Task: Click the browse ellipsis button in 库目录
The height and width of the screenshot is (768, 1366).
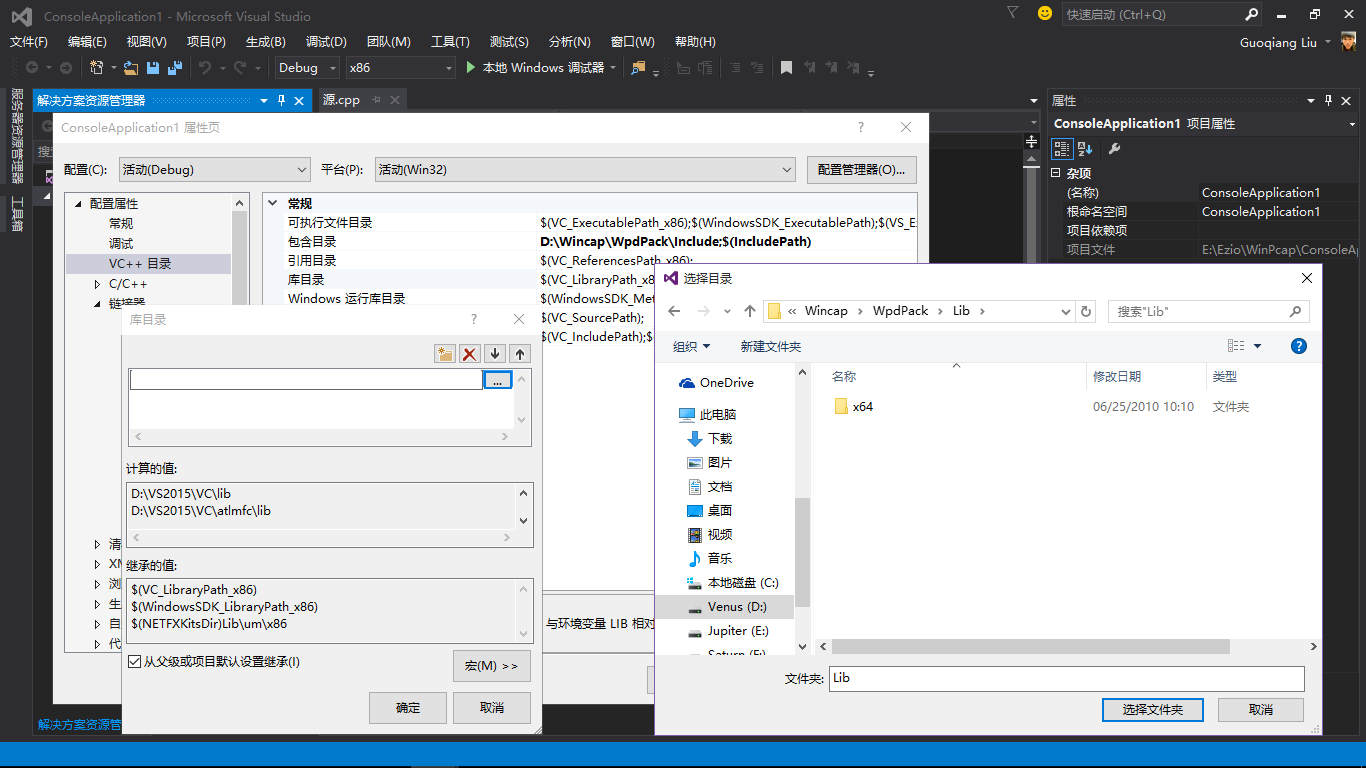Action: click(x=498, y=380)
